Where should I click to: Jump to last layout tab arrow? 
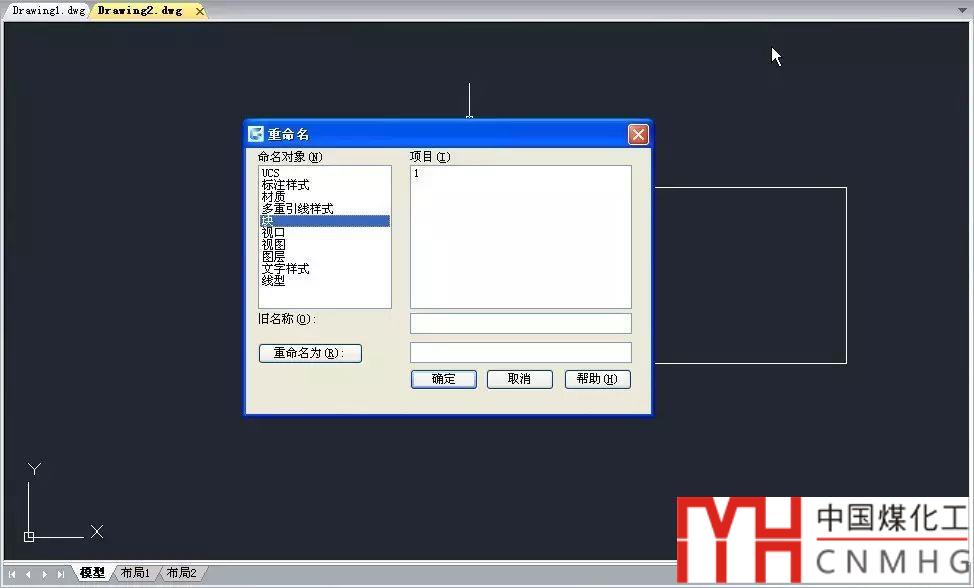click(x=60, y=574)
